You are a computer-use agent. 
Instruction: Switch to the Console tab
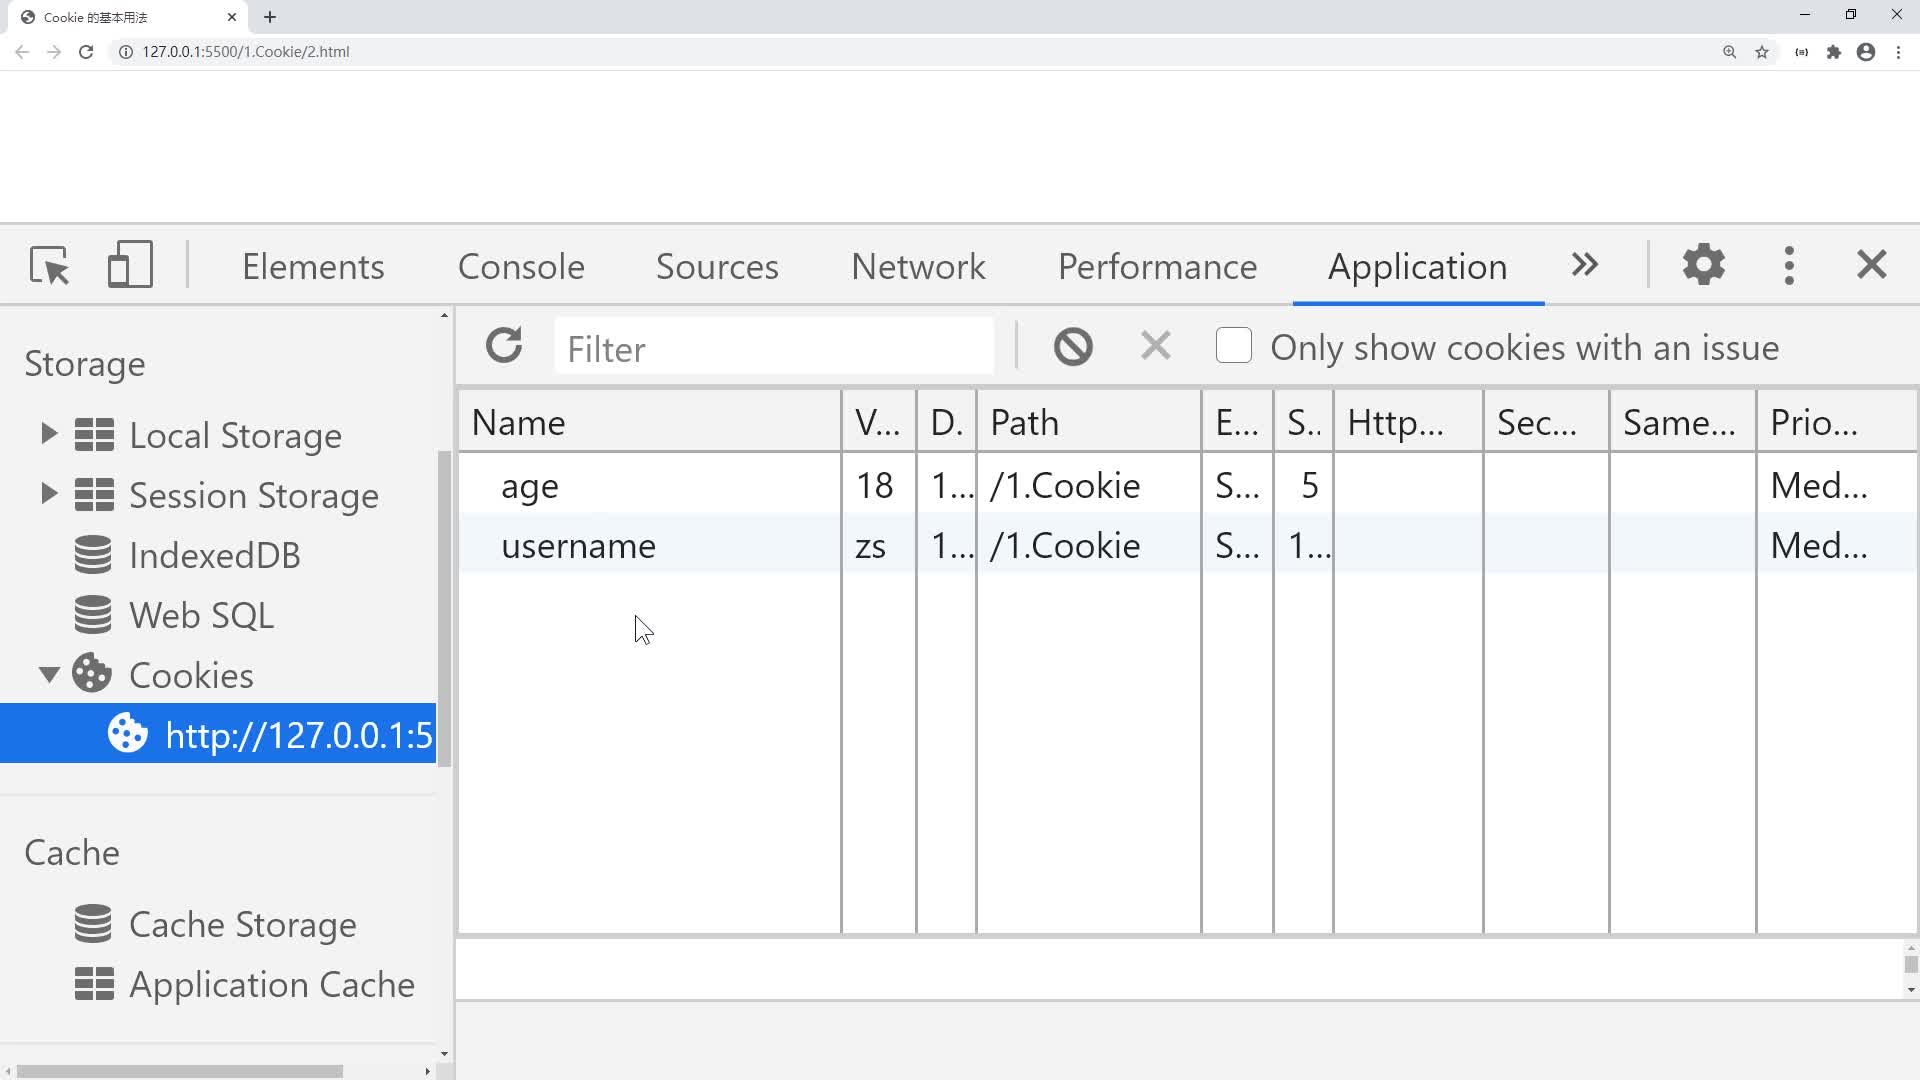point(521,267)
